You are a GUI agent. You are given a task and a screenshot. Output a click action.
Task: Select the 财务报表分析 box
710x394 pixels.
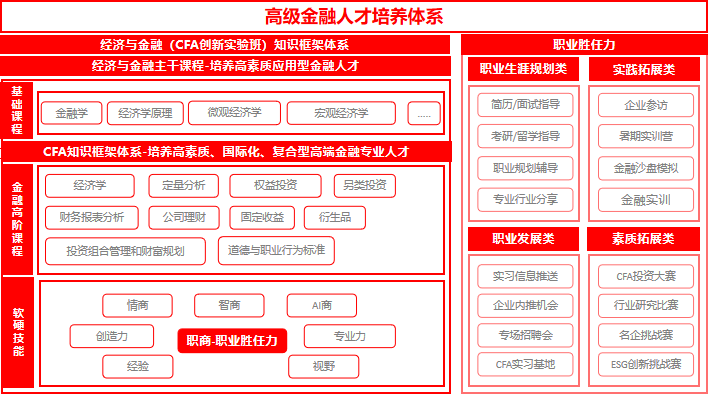(x=92, y=218)
